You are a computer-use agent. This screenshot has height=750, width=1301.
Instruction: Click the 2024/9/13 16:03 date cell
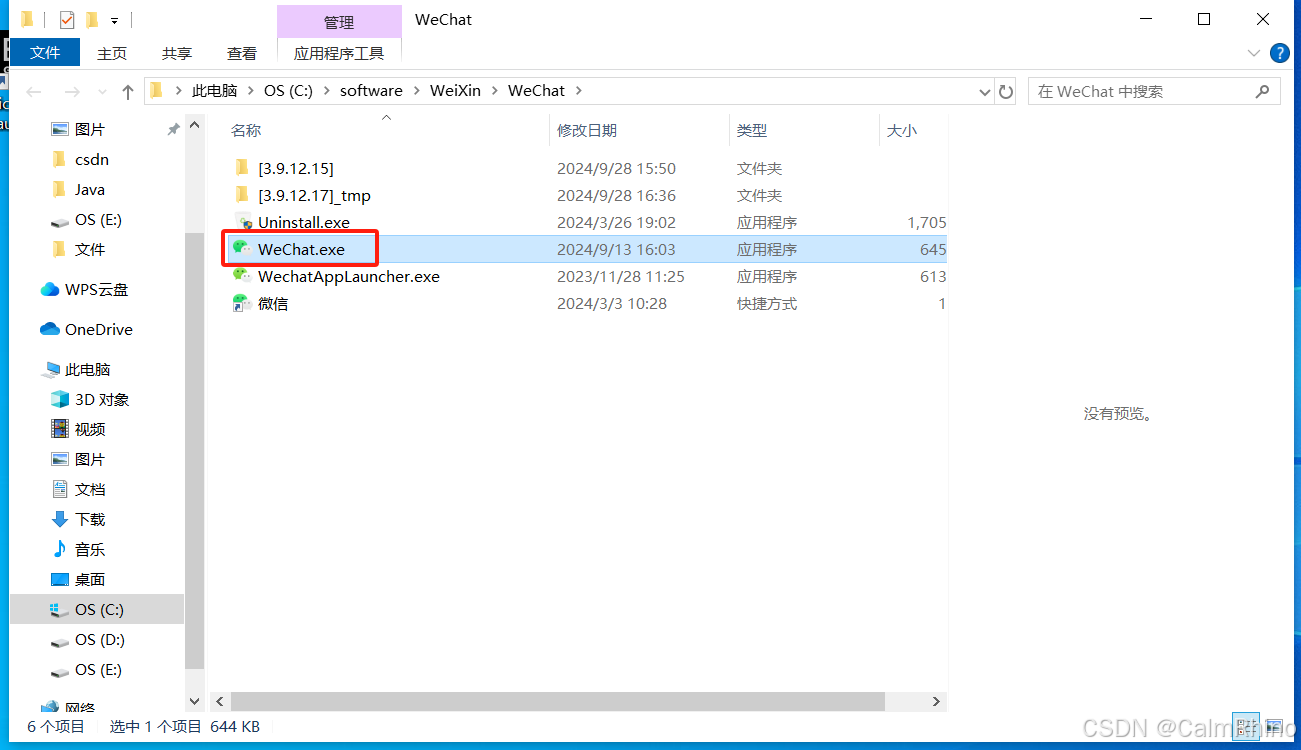pyautogui.click(x=616, y=249)
